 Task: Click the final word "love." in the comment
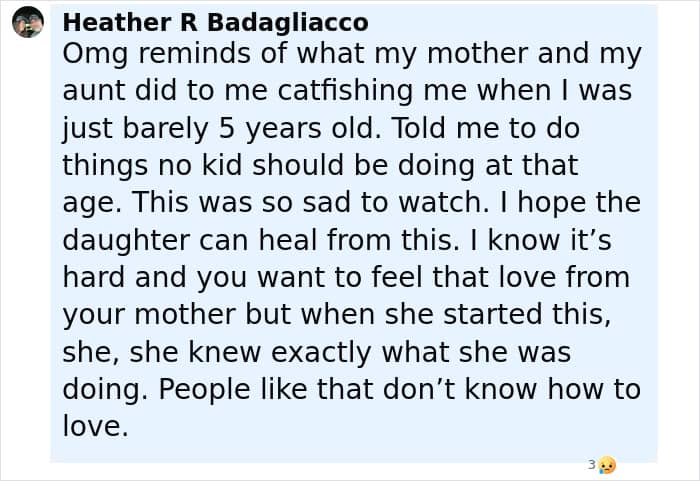[x=96, y=426]
